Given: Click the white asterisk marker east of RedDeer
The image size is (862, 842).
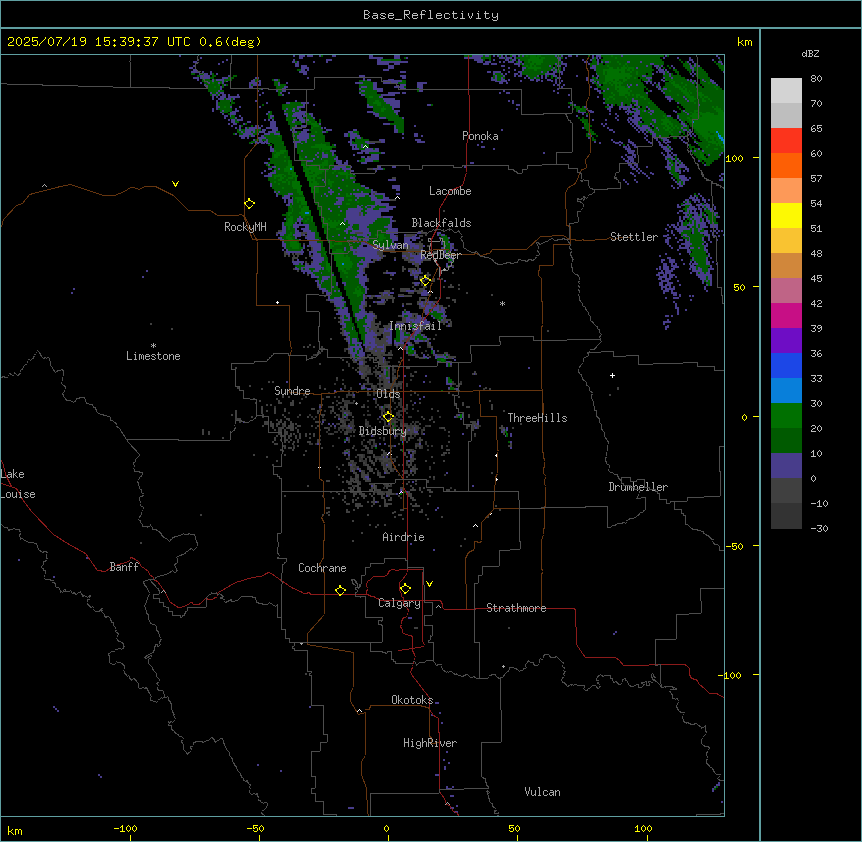Looking at the screenshot, I should tap(502, 303).
